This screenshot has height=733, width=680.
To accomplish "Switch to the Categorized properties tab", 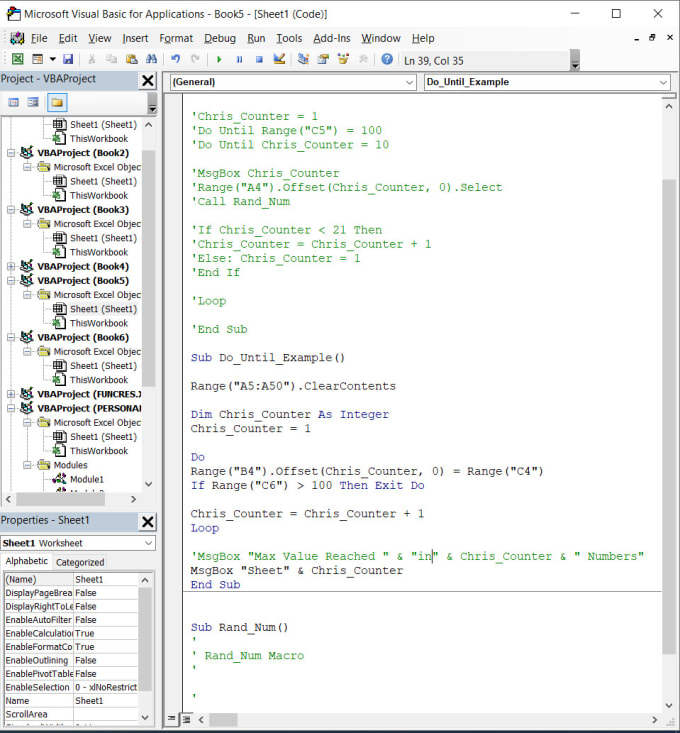I will point(80,562).
